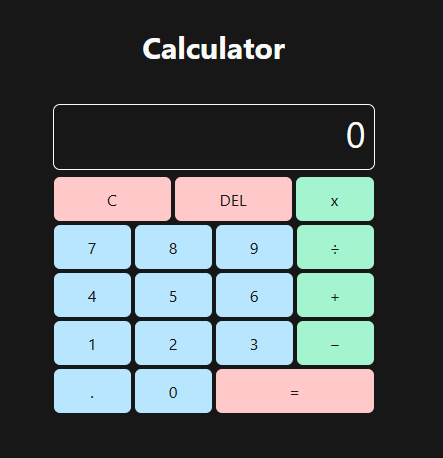Insert a decimal point

pyautogui.click(x=92, y=391)
